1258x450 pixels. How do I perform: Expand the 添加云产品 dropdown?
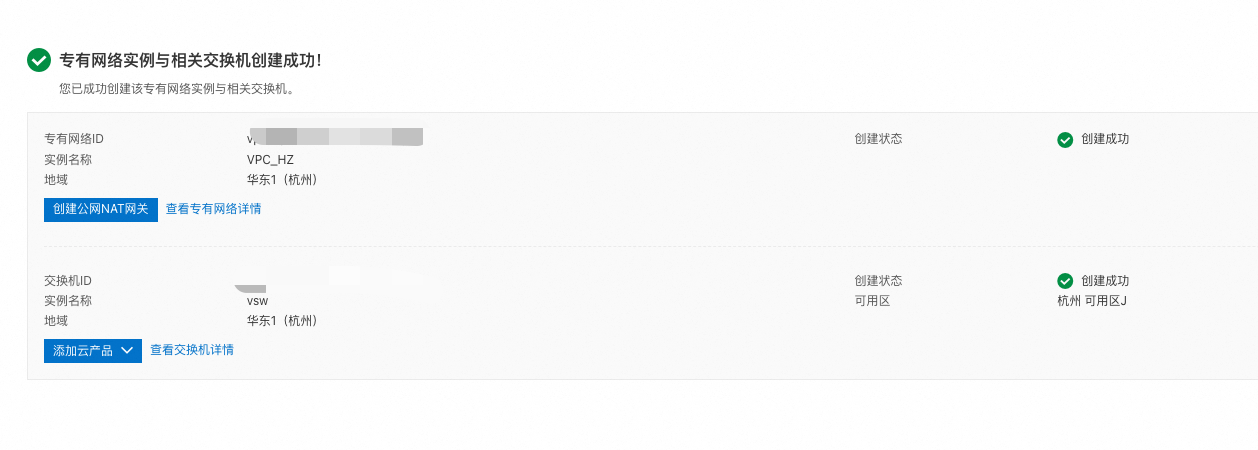[93, 350]
